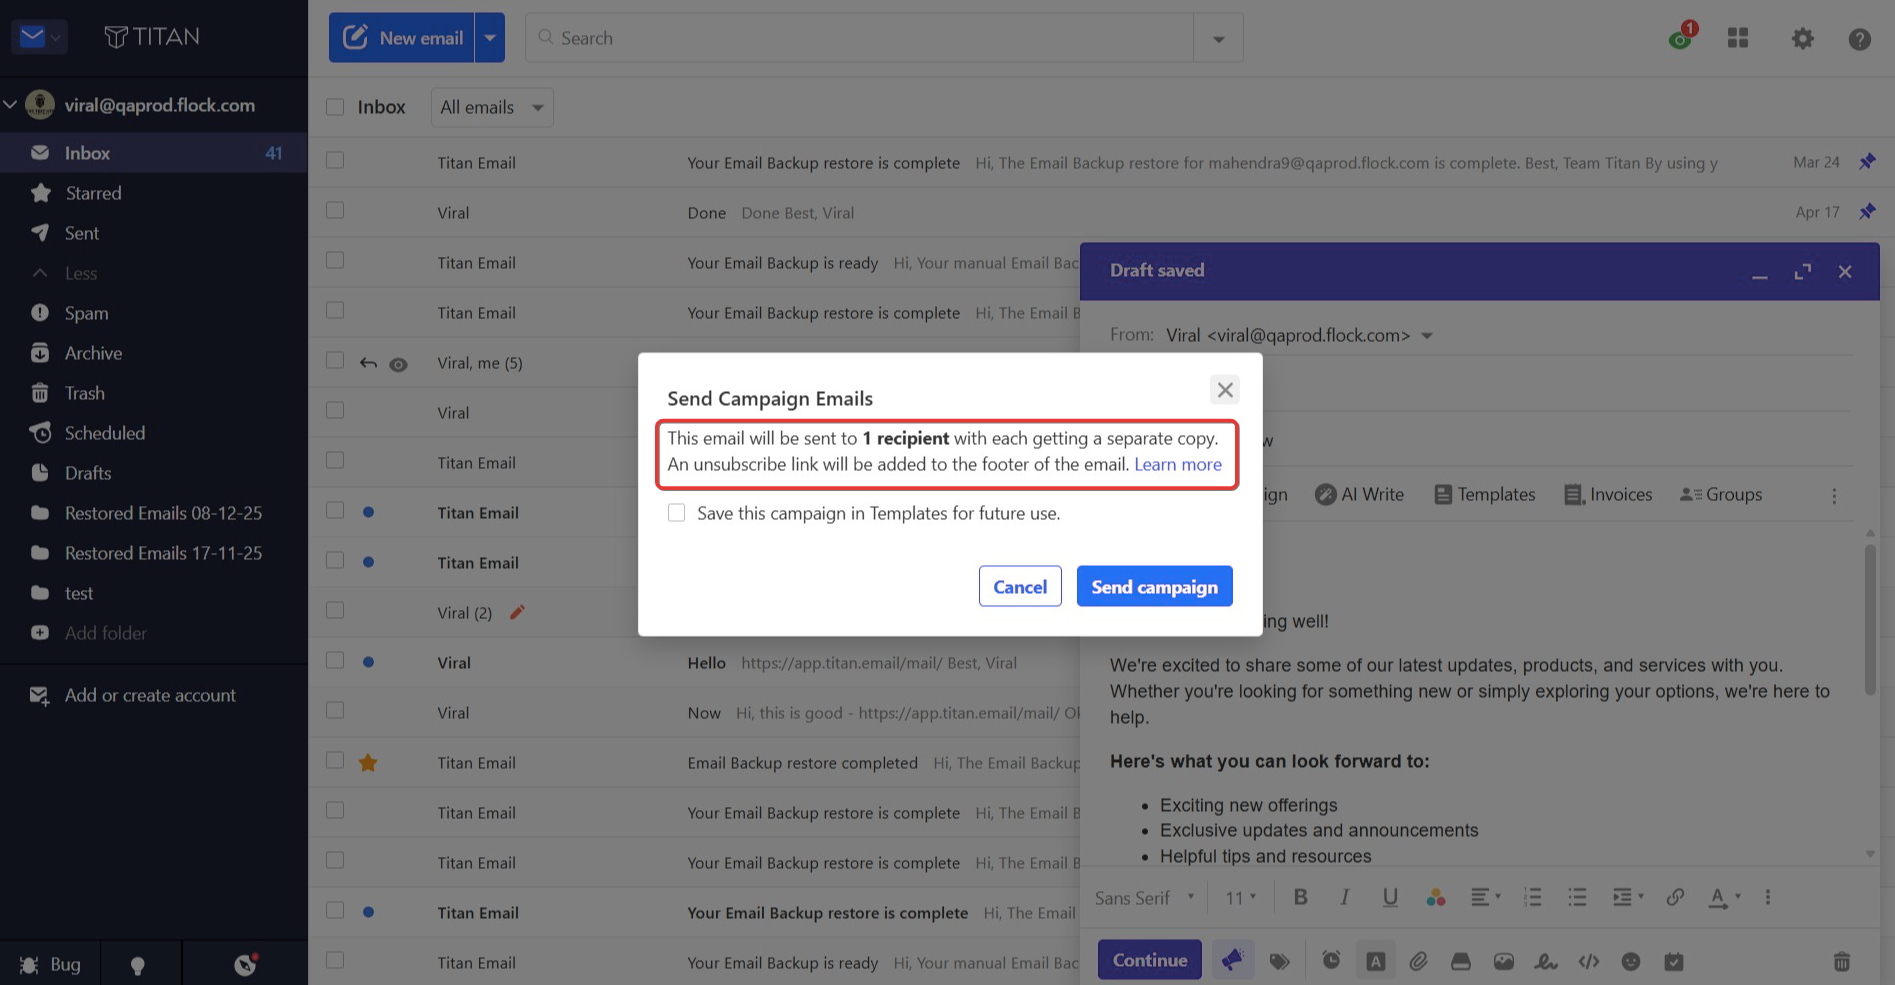Select the starred Email Backup restore completed checkbox
The height and width of the screenshot is (985, 1895).
(335, 760)
